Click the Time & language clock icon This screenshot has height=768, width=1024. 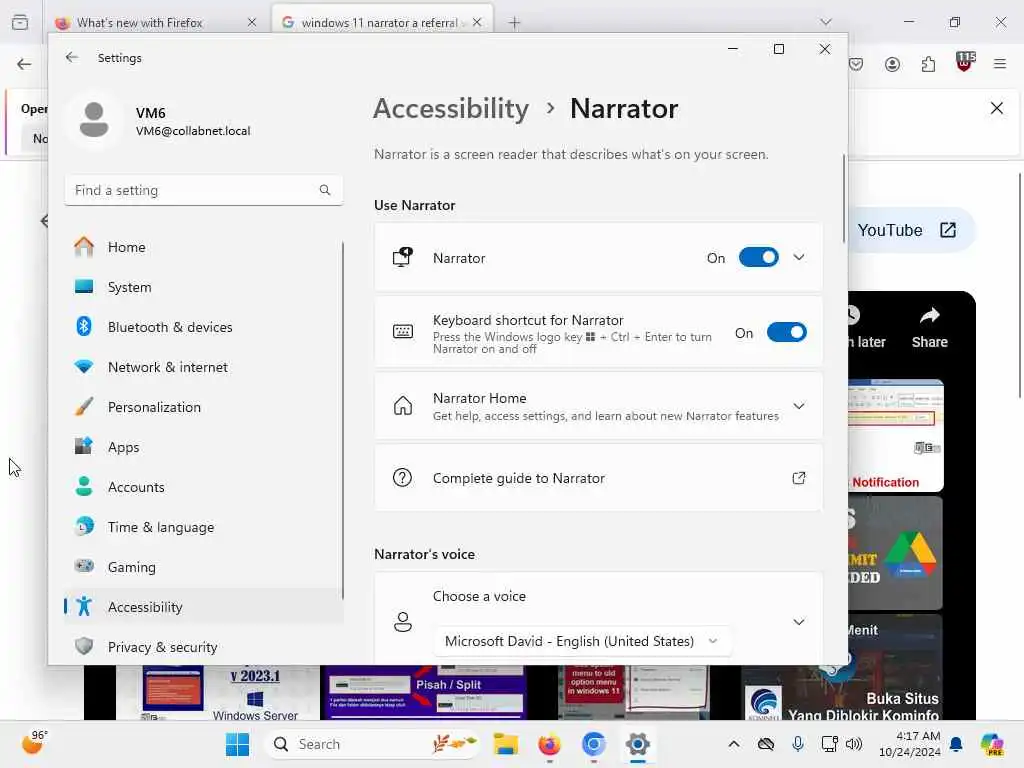(84, 526)
